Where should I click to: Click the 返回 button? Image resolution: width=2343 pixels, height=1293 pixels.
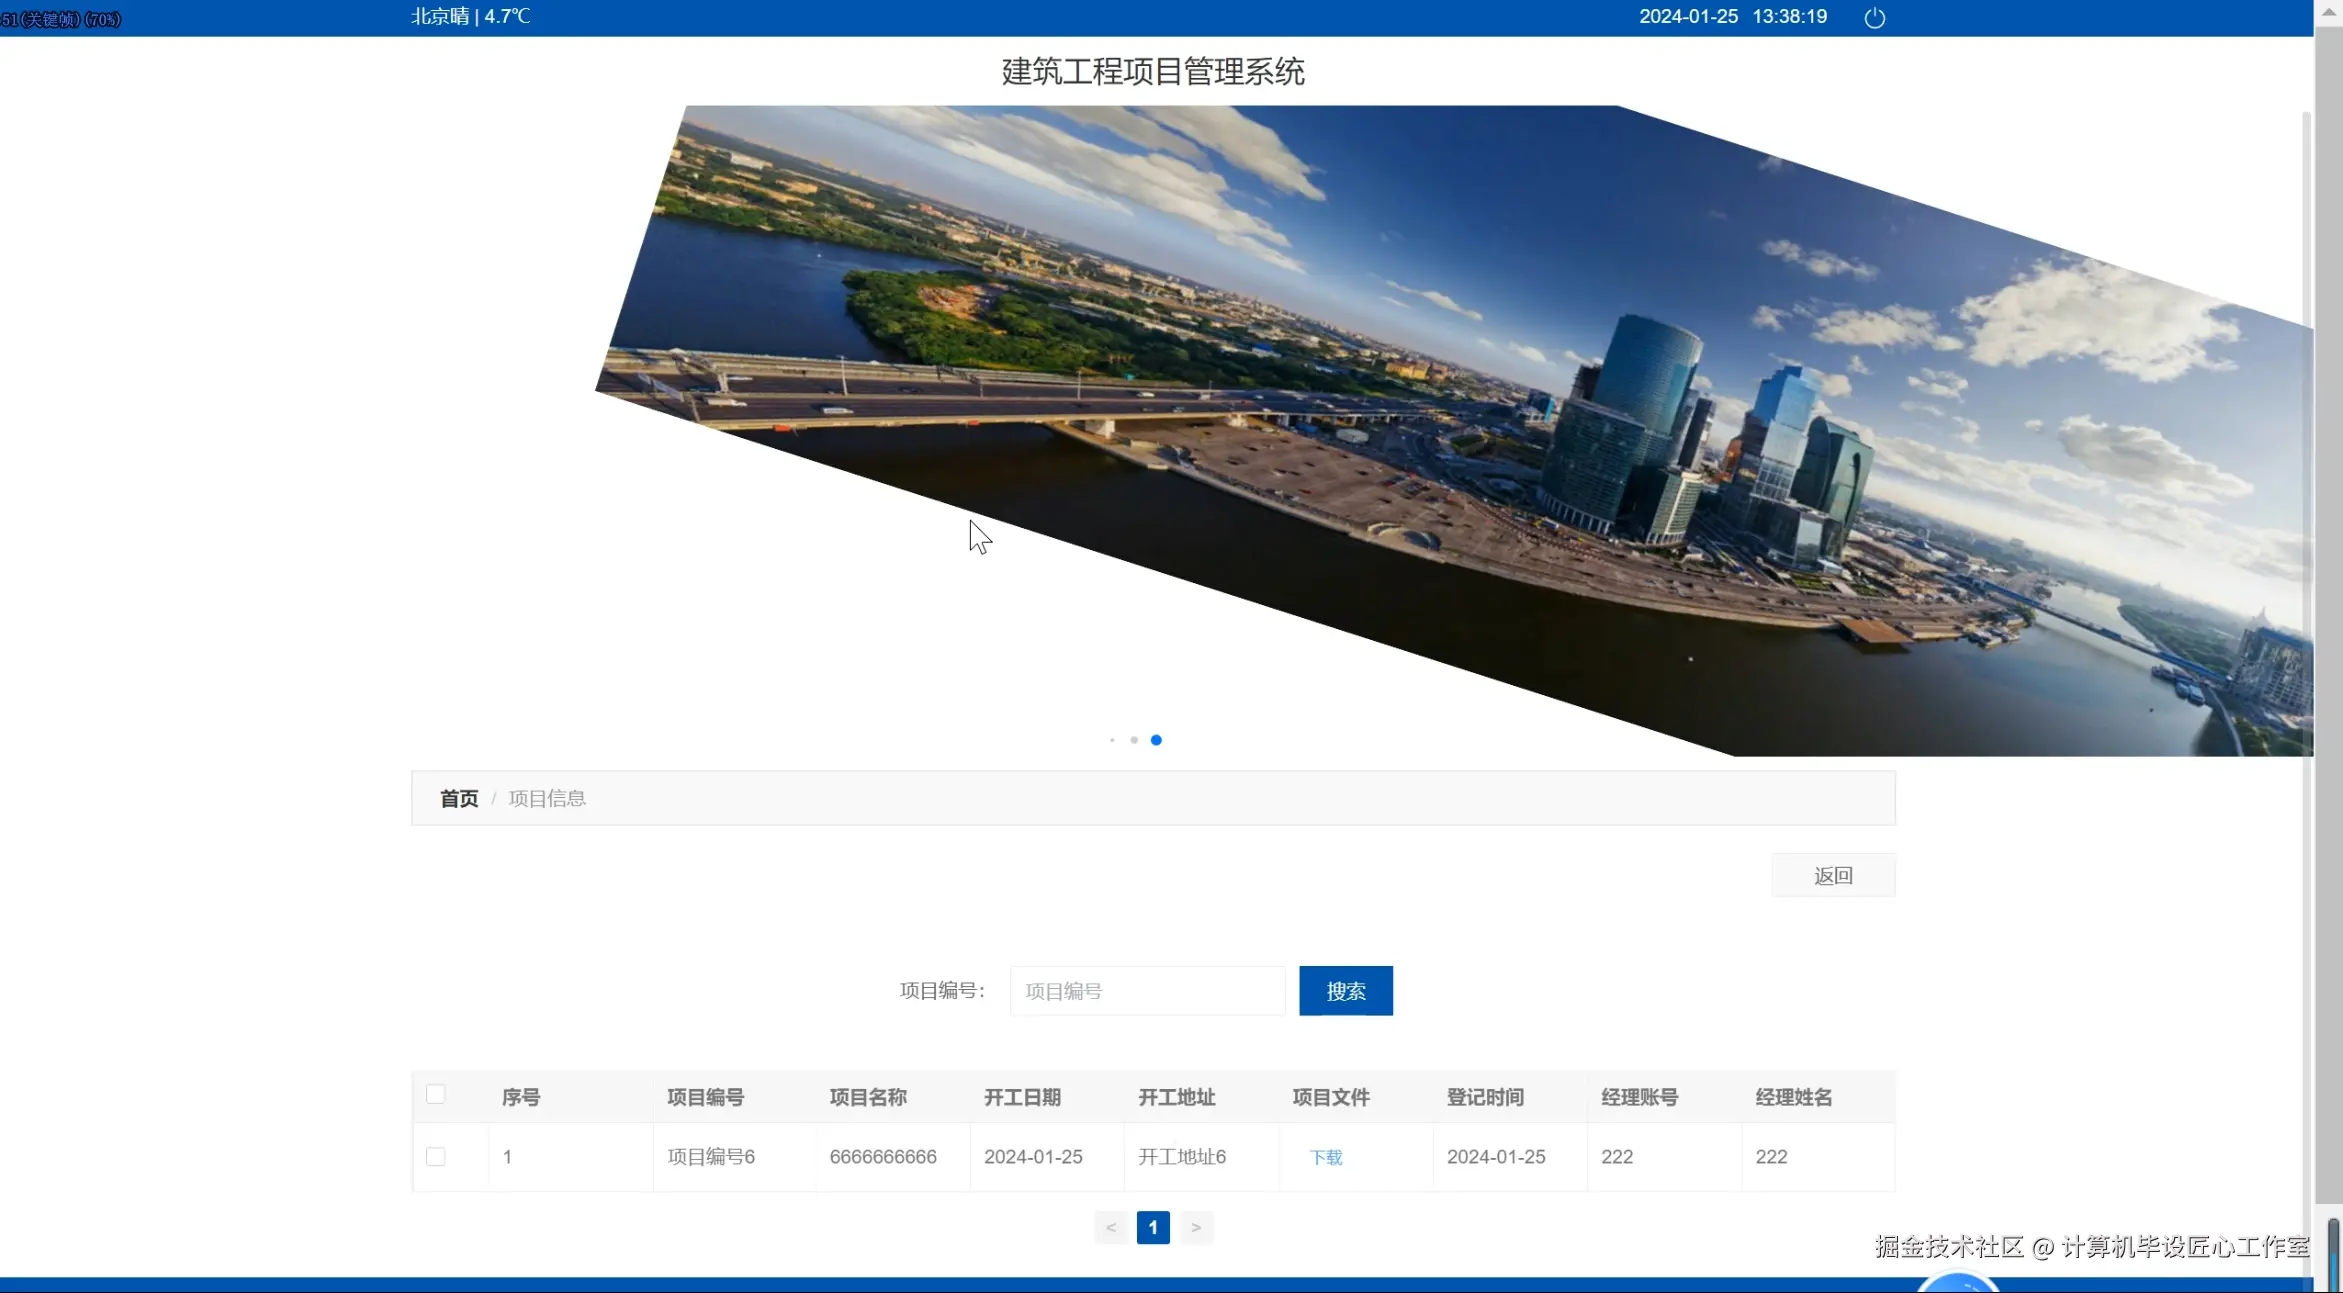[x=1833, y=876]
